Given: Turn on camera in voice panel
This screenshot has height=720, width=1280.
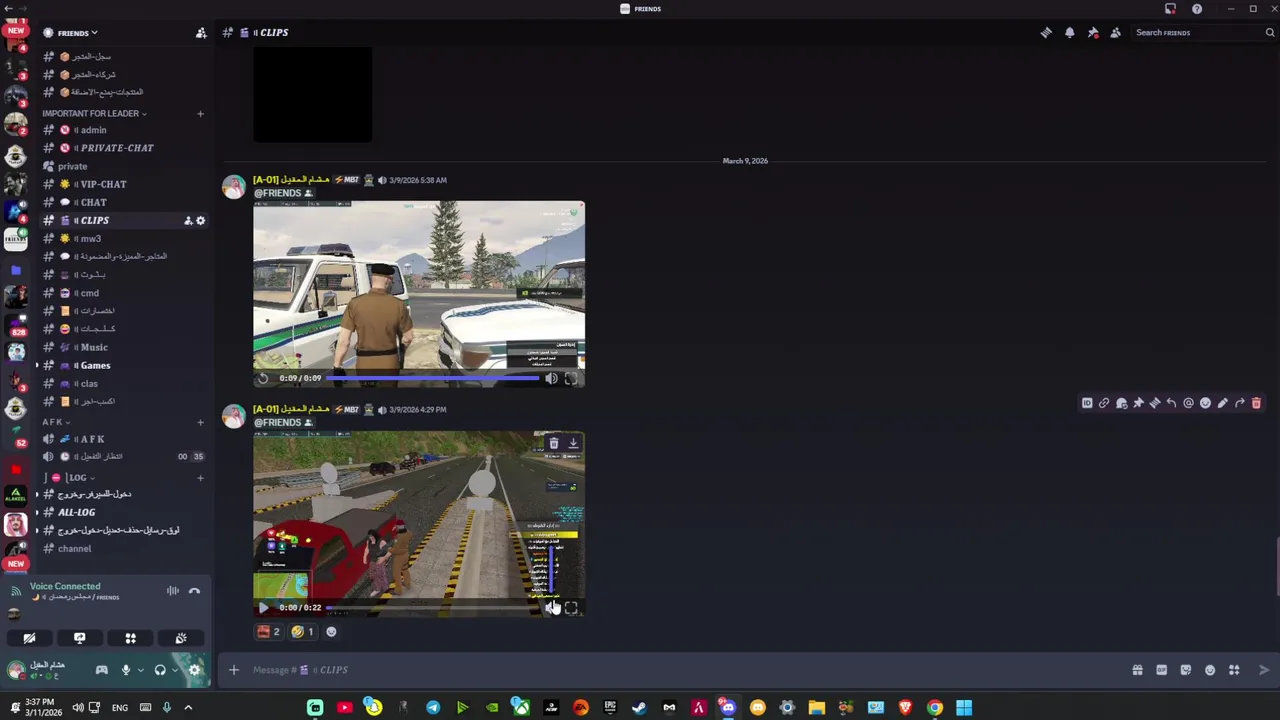Looking at the screenshot, I should click(29, 638).
